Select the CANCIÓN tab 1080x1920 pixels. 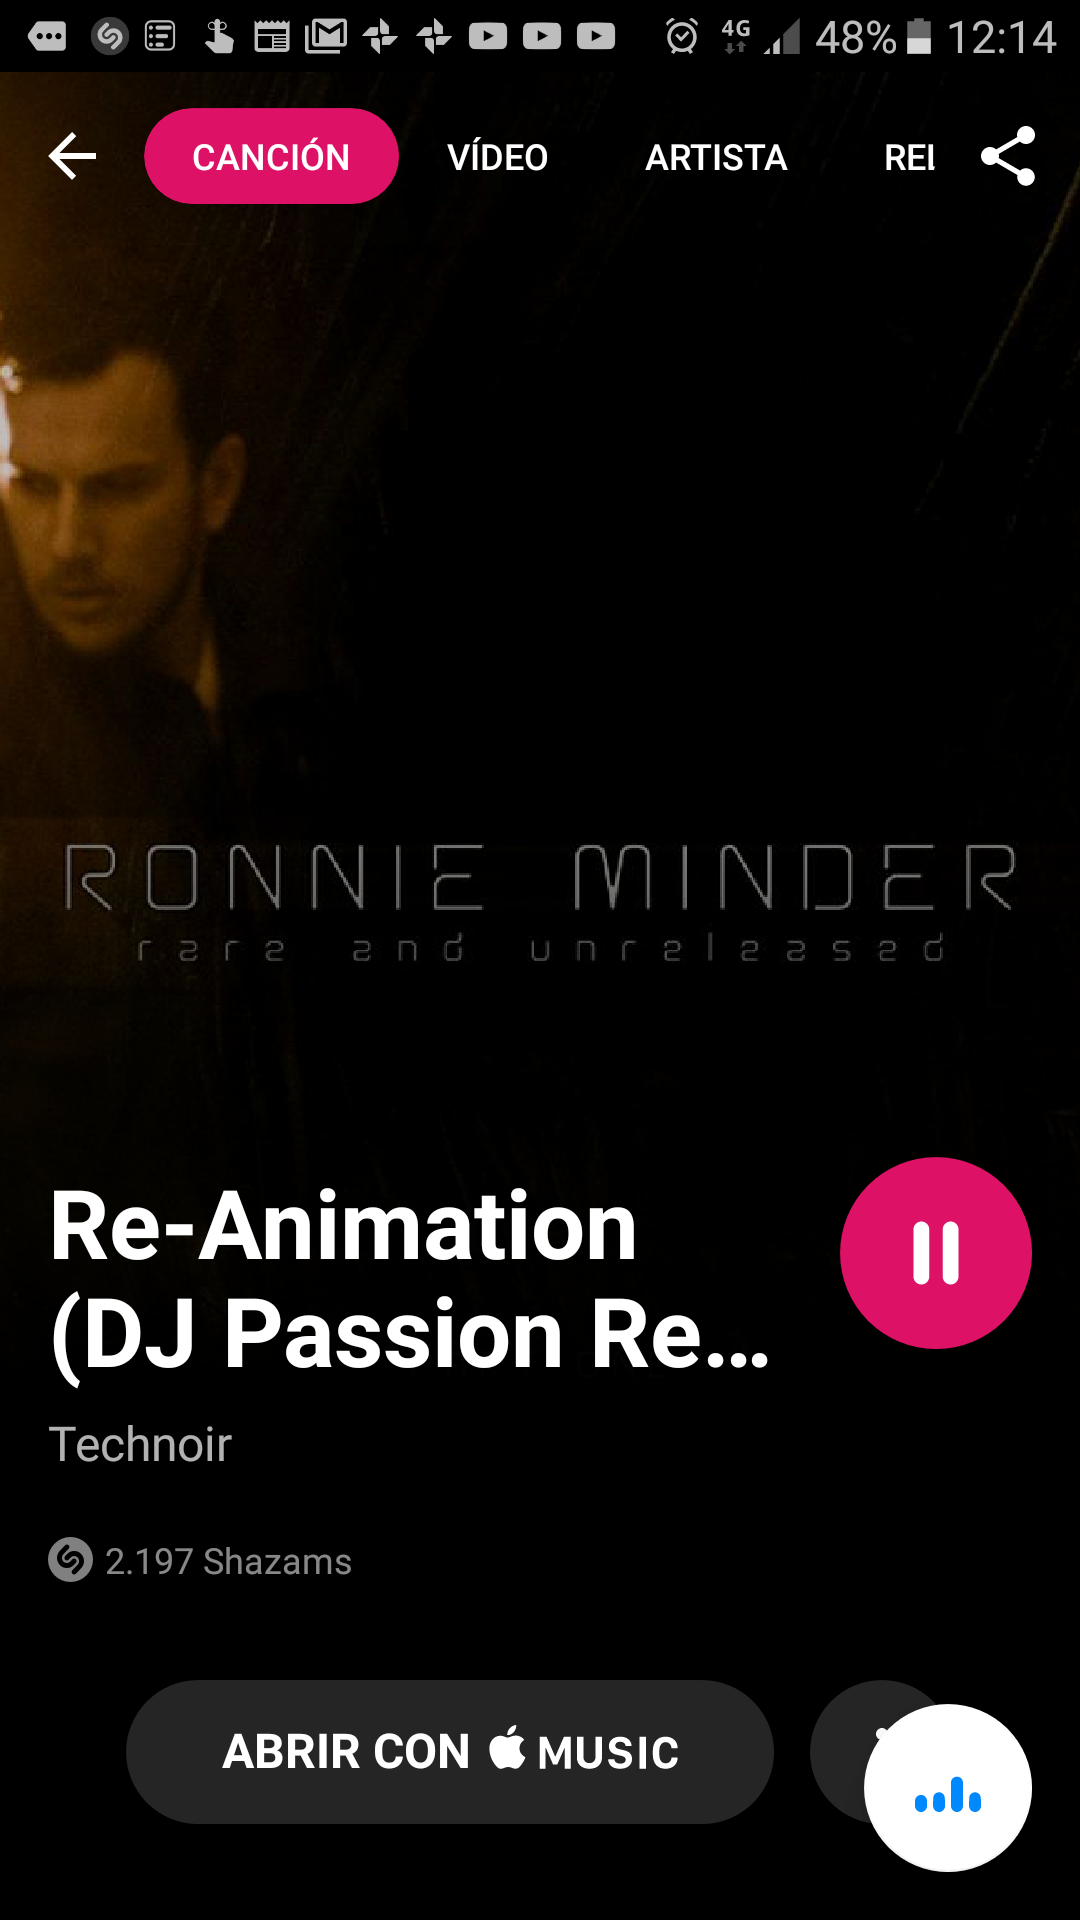click(271, 156)
